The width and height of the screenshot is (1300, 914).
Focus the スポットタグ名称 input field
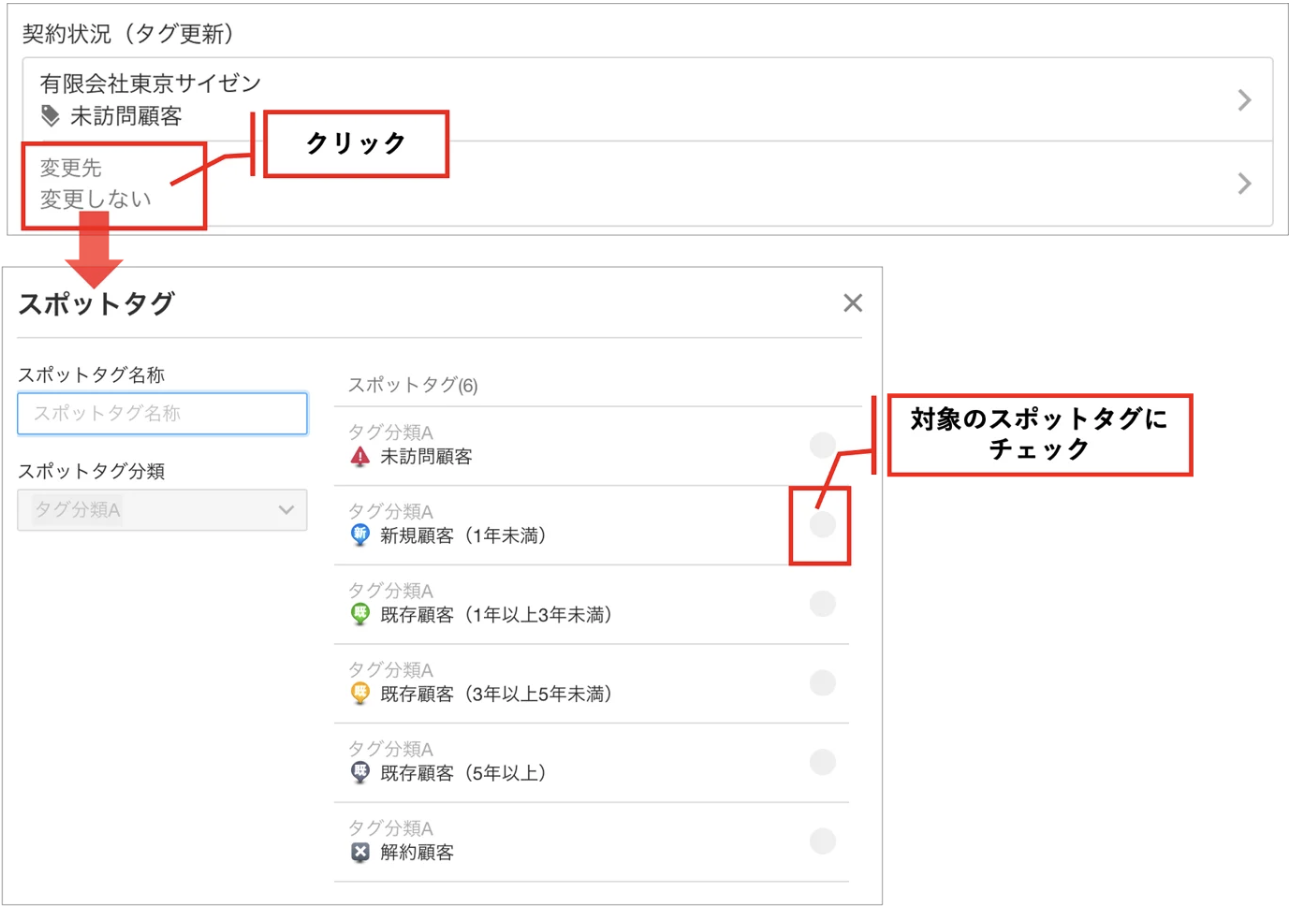(162, 413)
